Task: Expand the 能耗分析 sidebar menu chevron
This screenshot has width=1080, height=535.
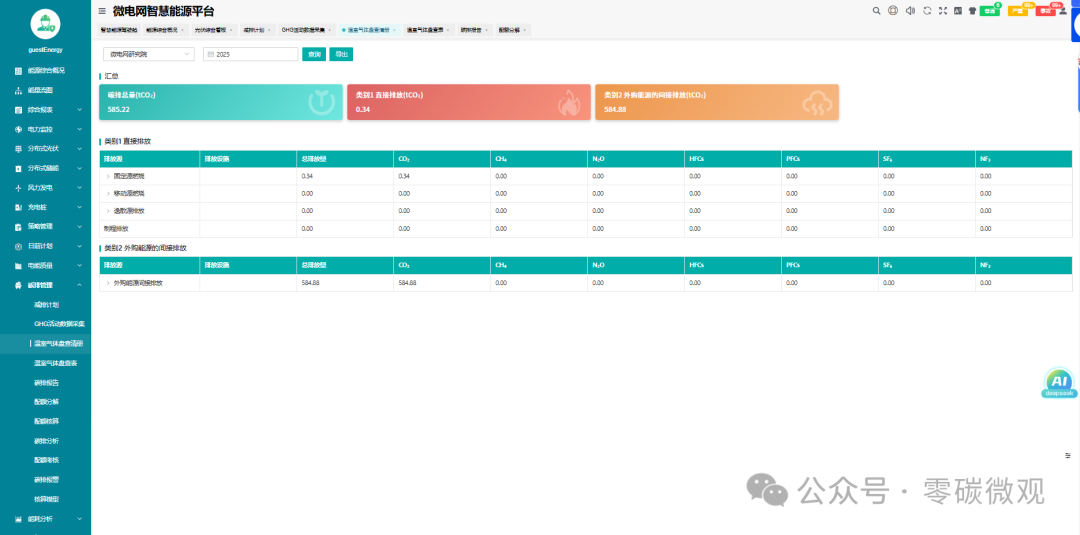Action: point(80,518)
